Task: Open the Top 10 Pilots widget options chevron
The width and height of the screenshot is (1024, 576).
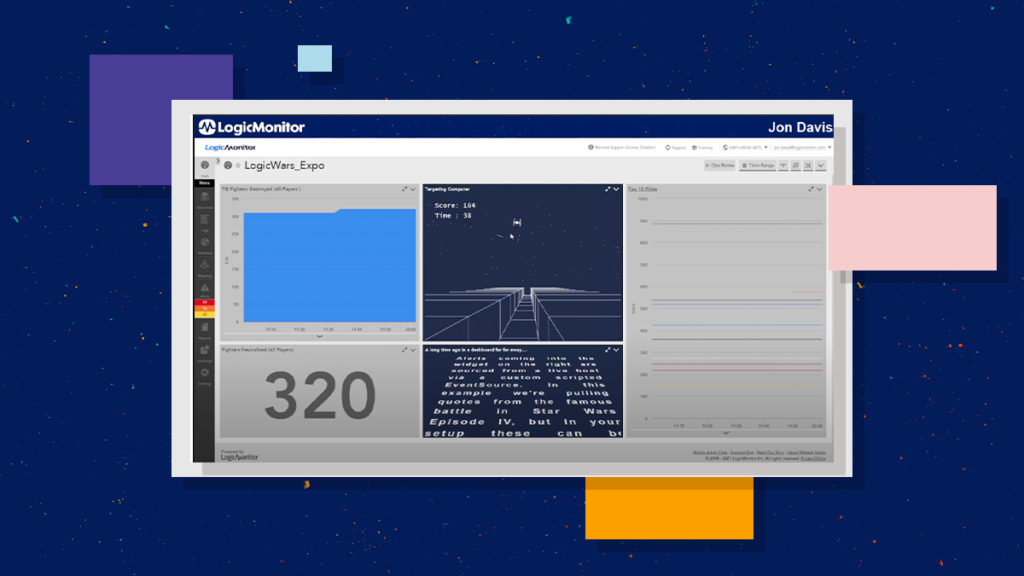Action: tap(817, 188)
